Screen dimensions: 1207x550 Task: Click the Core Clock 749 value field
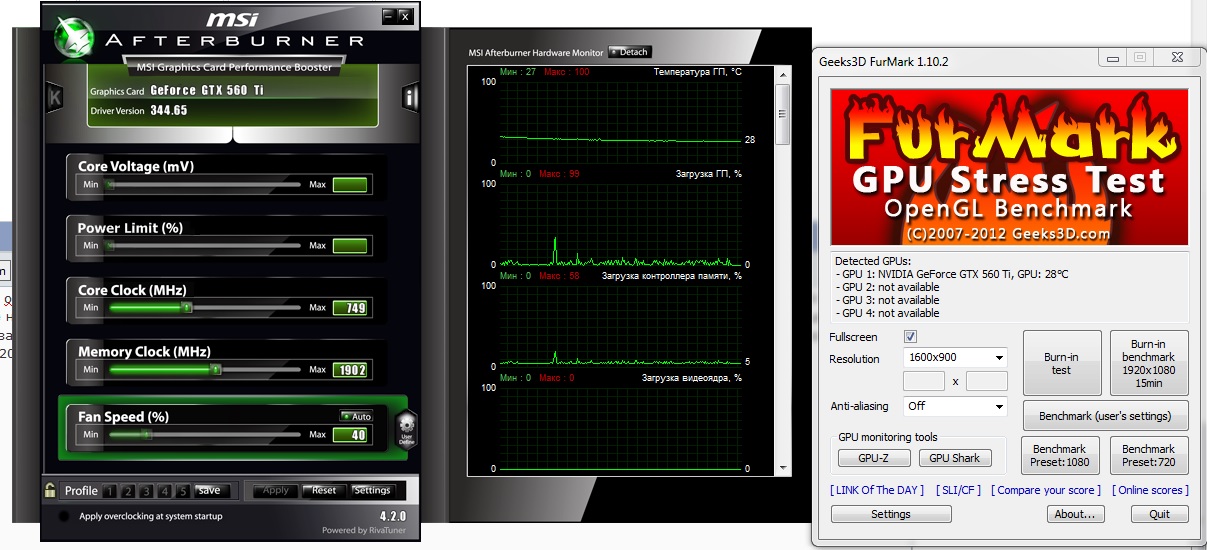(x=350, y=308)
